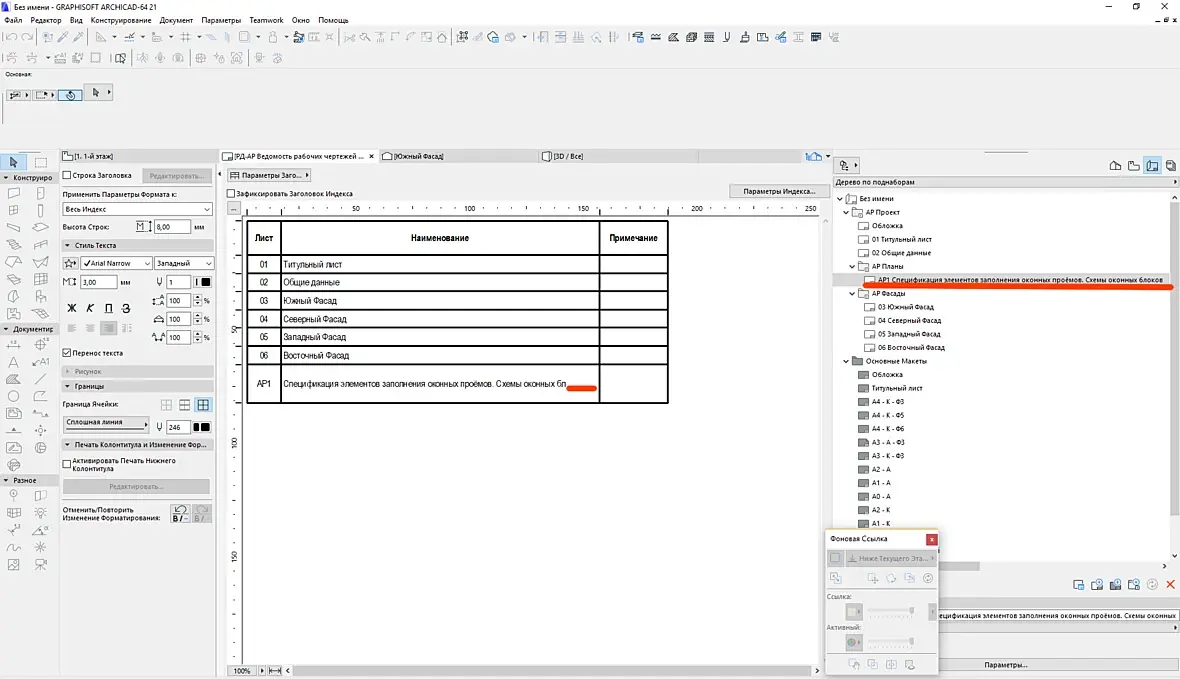Toggle Зафиксировать Заголовок Индекса checkbox
Image resolution: width=1180 pixels, height=679 pixels.
[232, 194]
